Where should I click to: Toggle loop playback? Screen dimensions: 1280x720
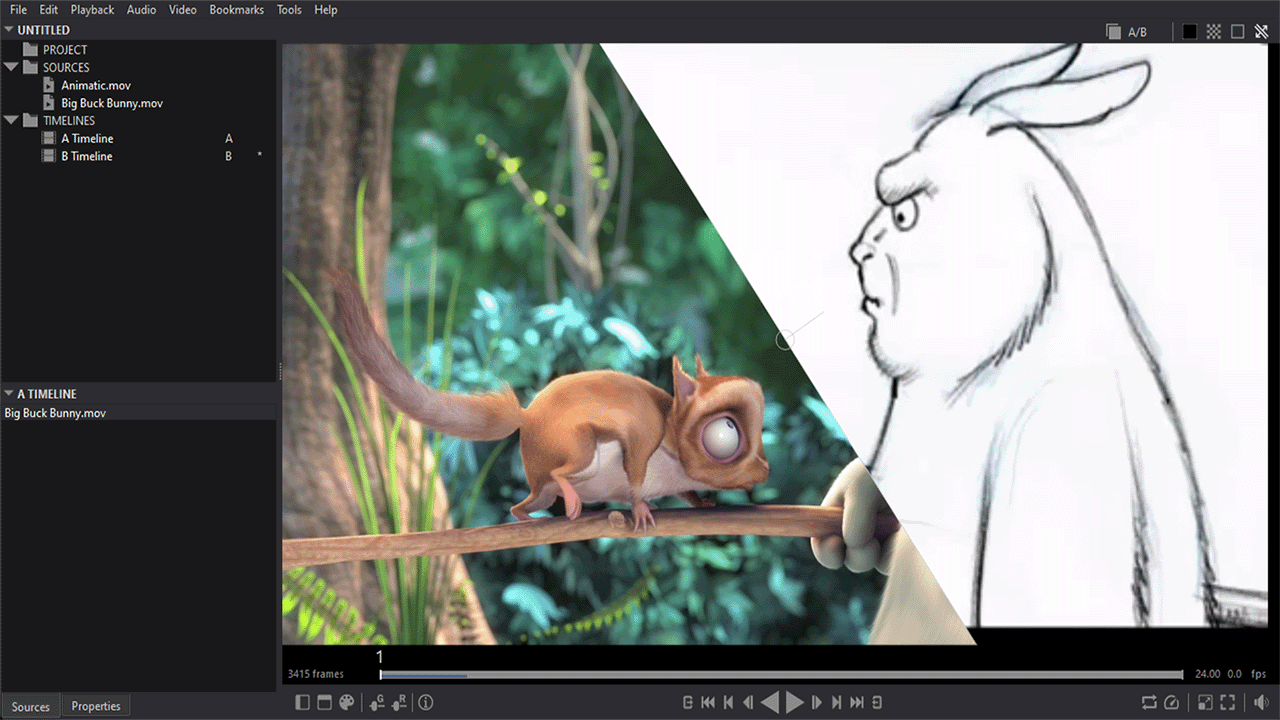click(1148, 703)
